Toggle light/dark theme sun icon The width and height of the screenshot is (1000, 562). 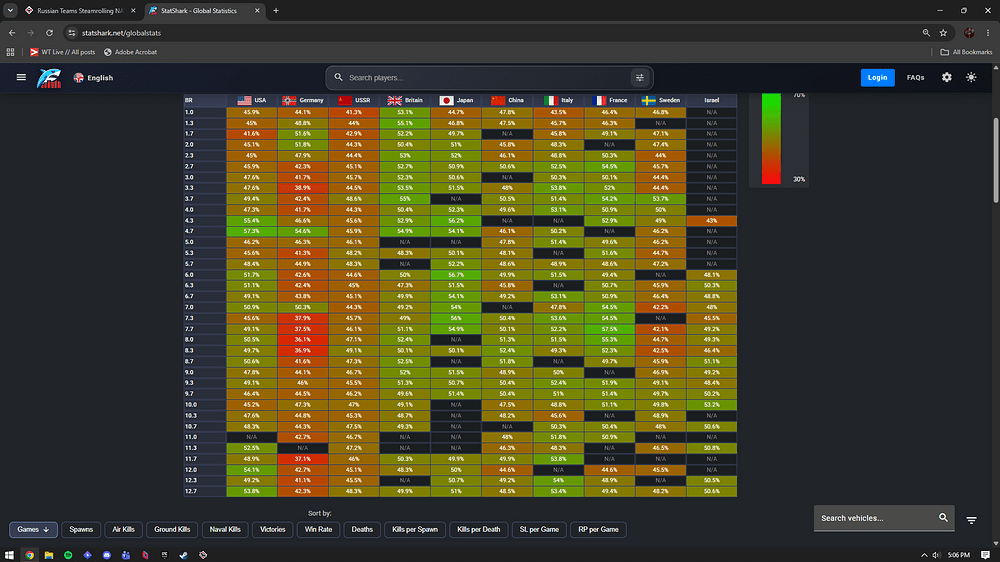click(971, 77)
